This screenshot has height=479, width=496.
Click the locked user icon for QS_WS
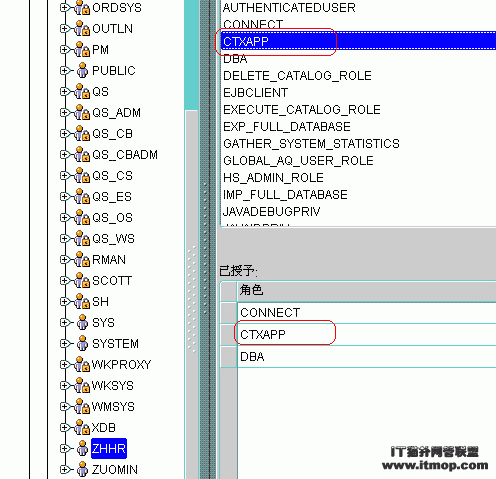tap(82, 239)
